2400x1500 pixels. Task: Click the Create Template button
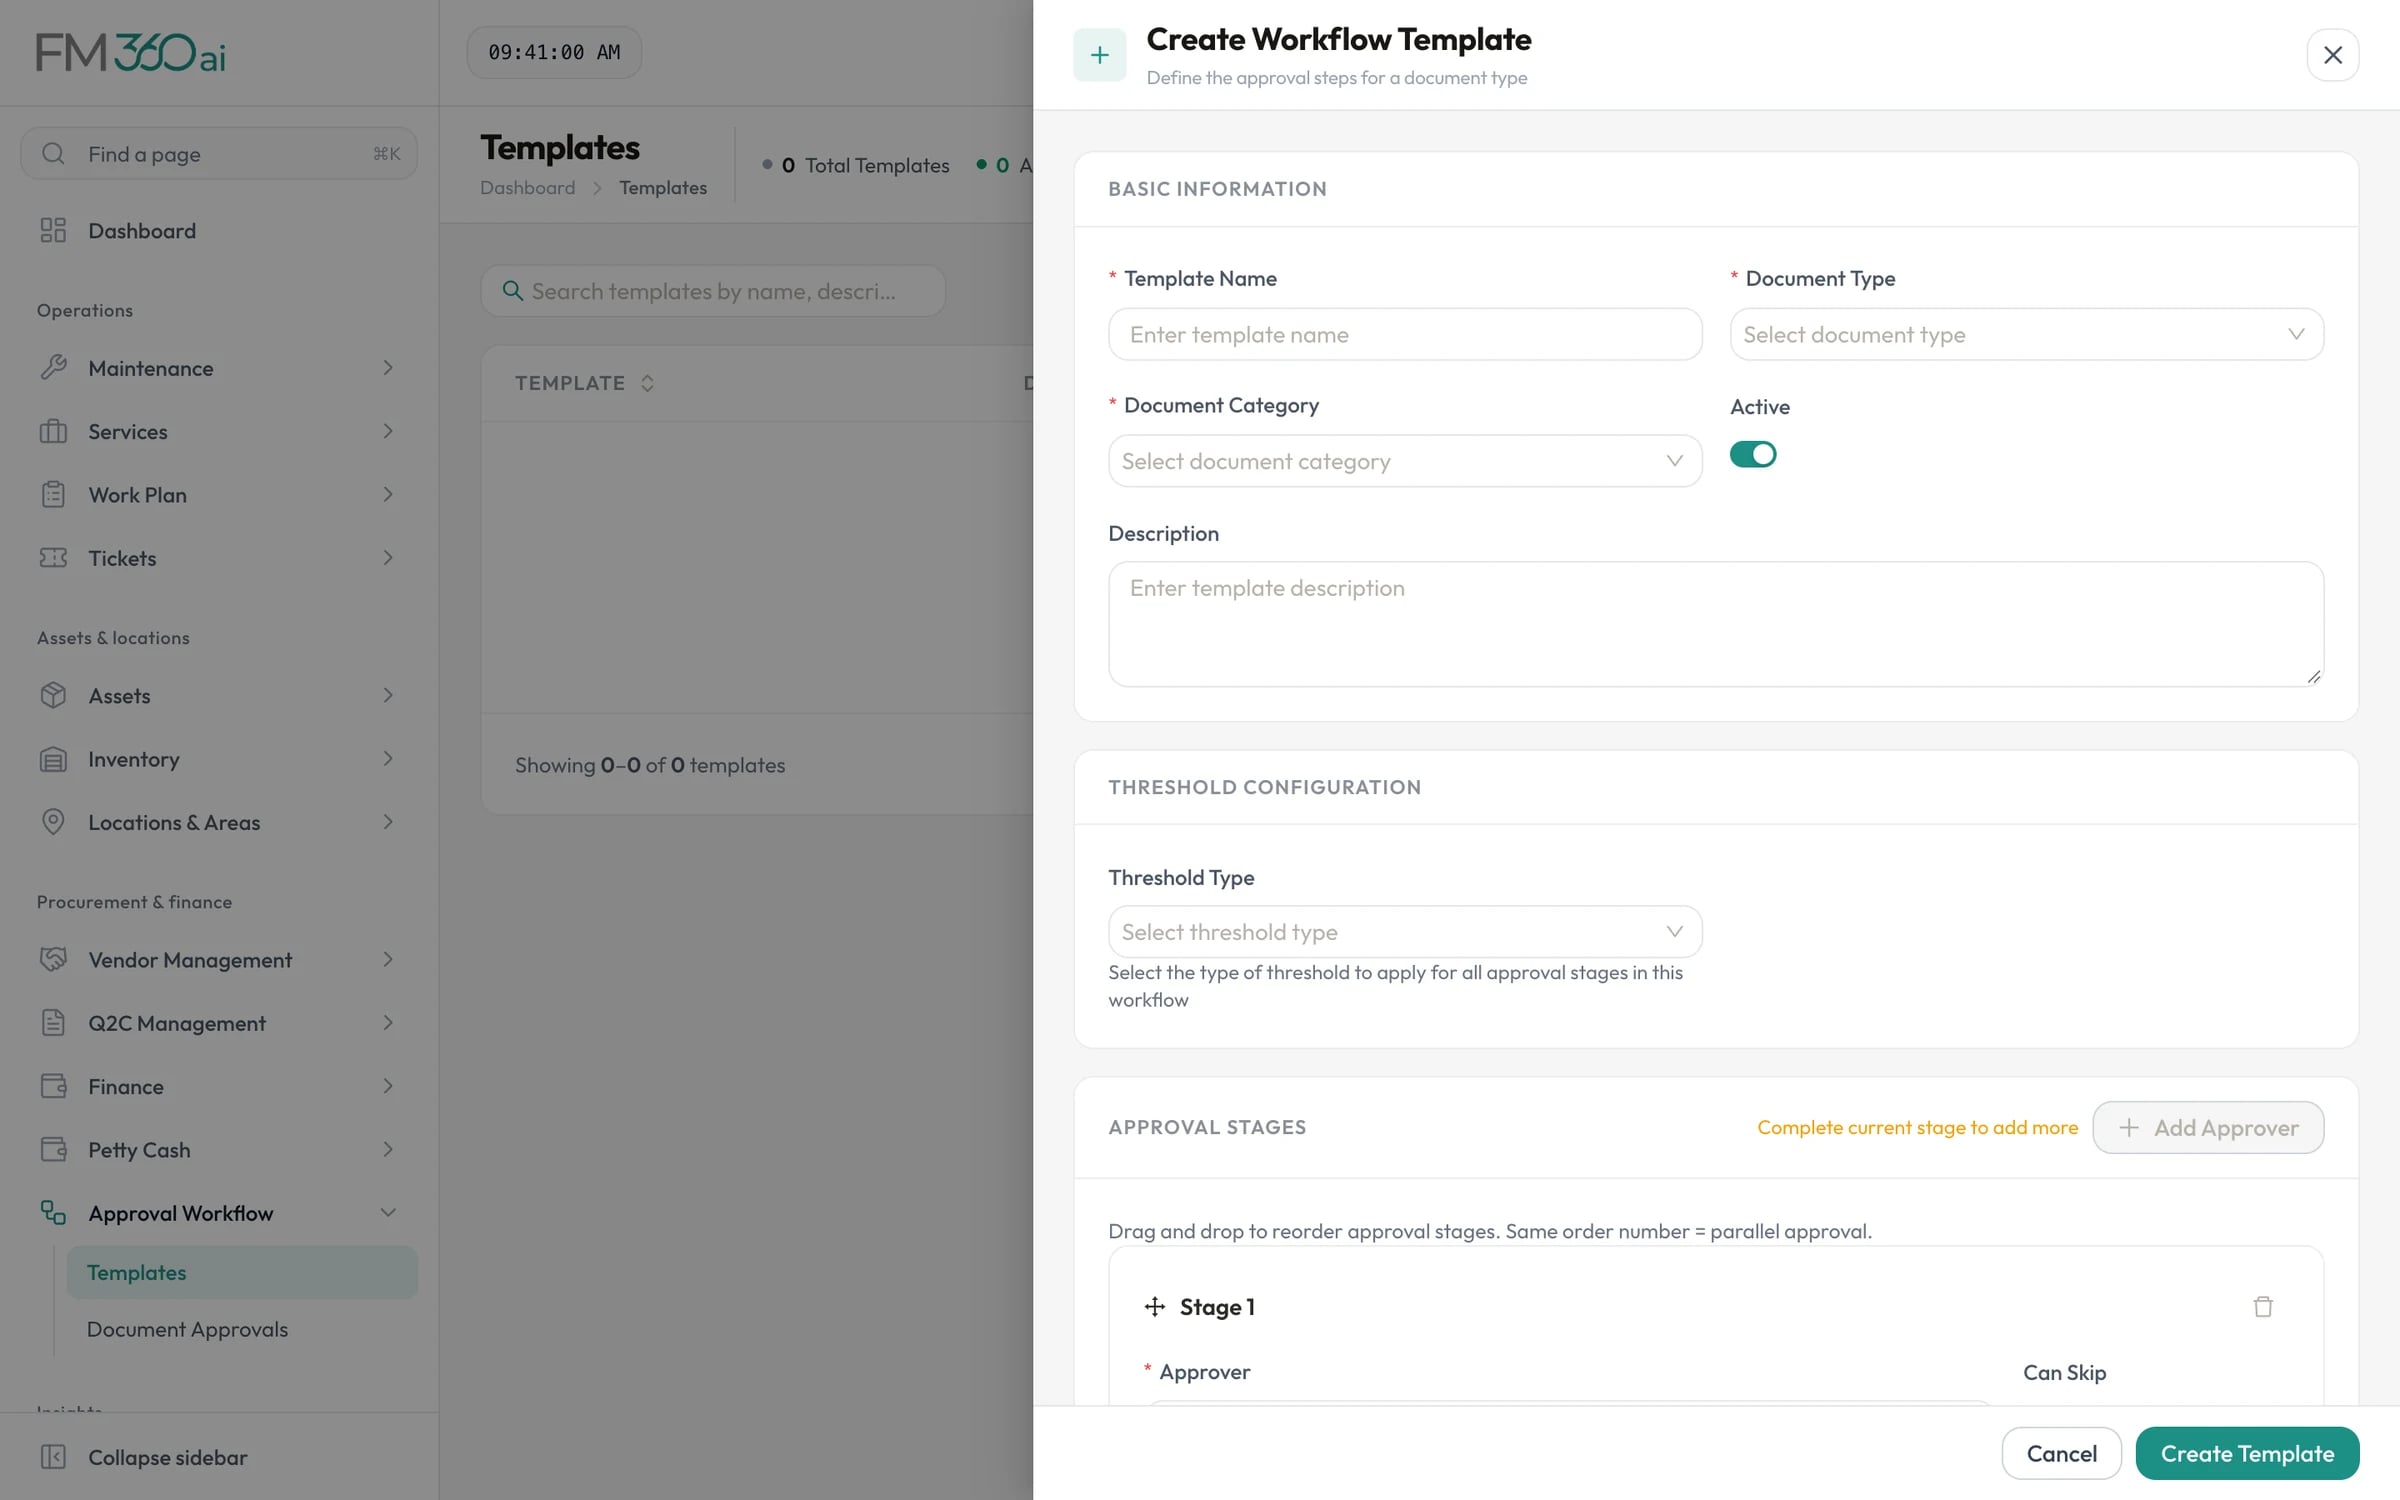(x=2247, y=1453)
